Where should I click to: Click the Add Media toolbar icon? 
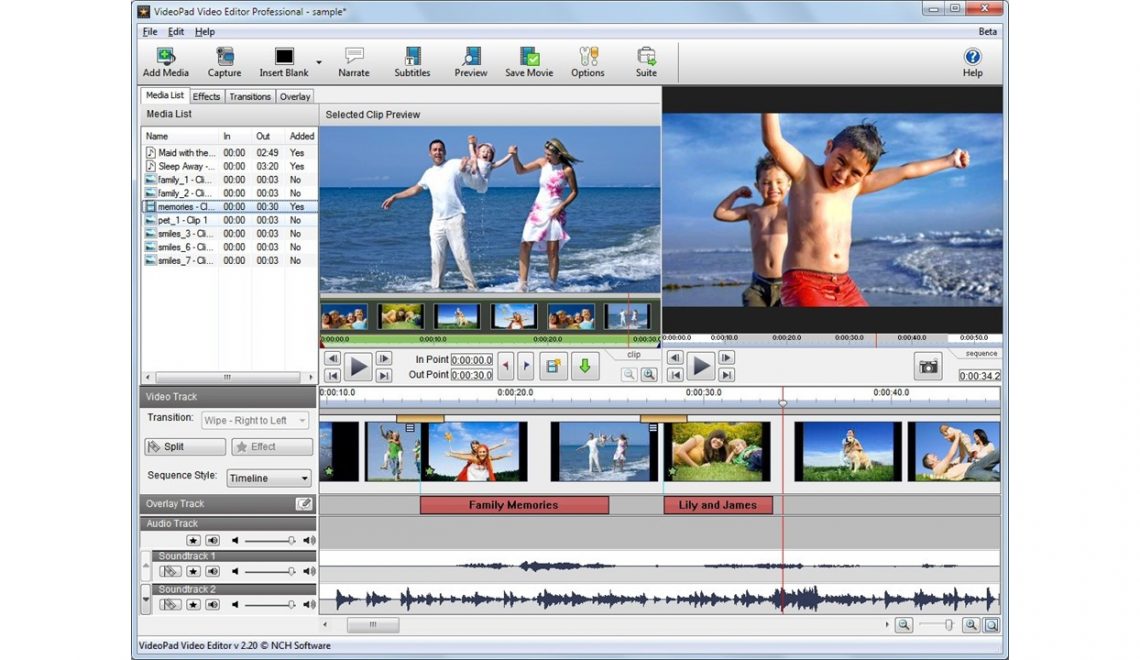[165, 57]
